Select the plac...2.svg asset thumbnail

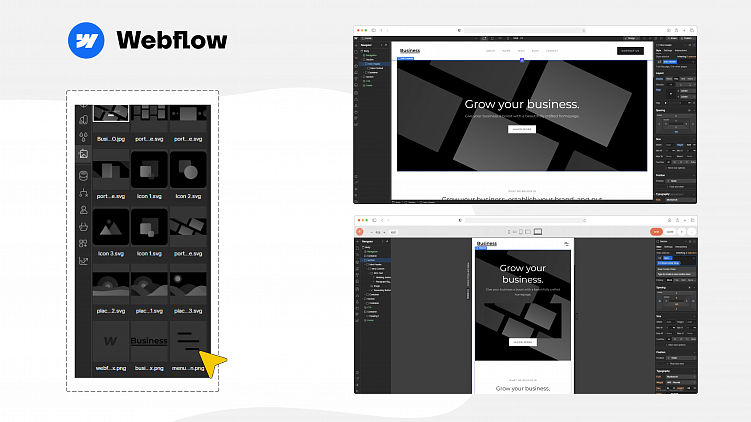tap(111, 285)
